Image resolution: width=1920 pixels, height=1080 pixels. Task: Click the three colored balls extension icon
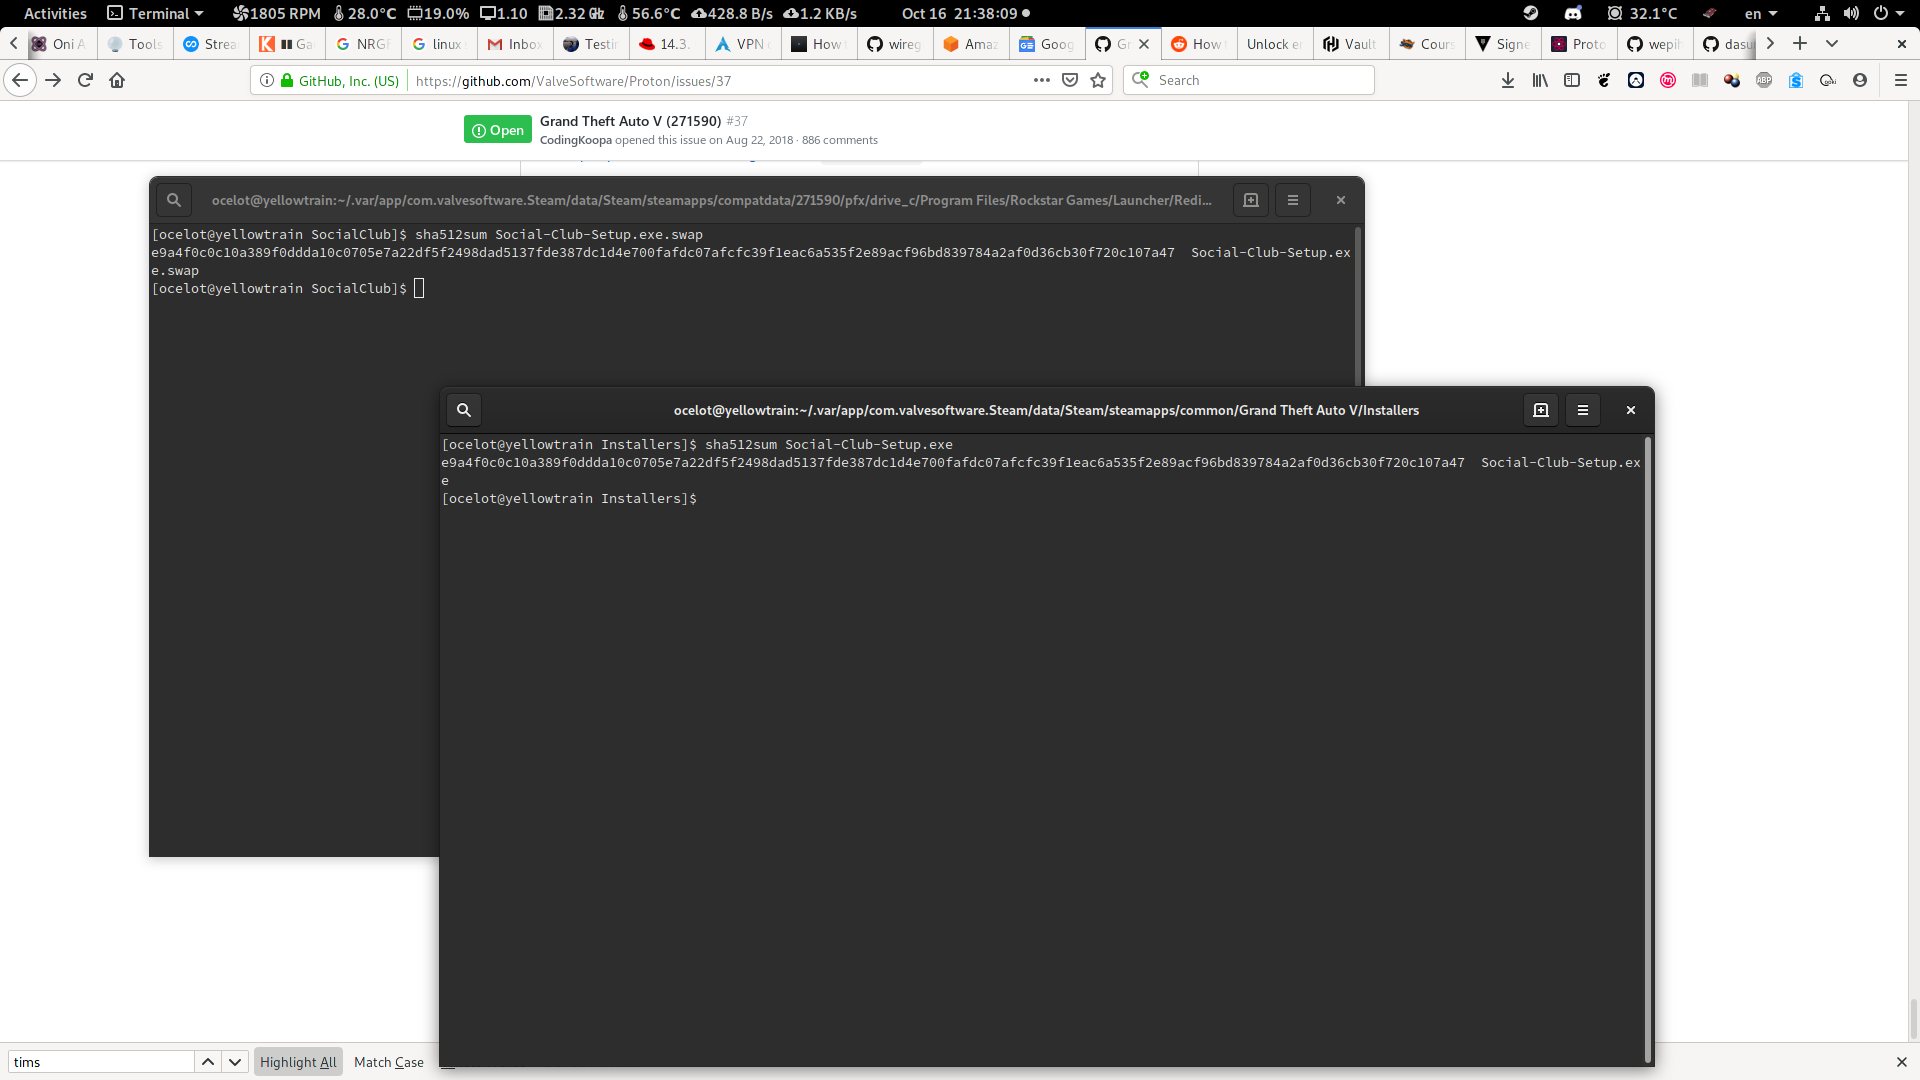[1732, 80]
